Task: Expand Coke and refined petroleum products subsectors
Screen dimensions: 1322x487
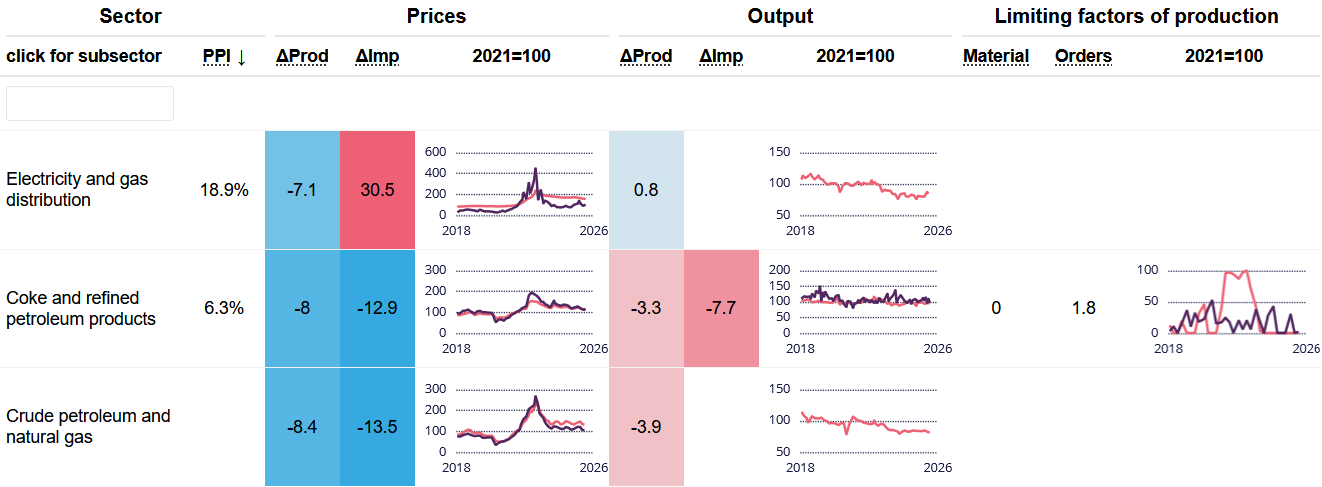Action: pyautogui.click(x=81, y=308)
